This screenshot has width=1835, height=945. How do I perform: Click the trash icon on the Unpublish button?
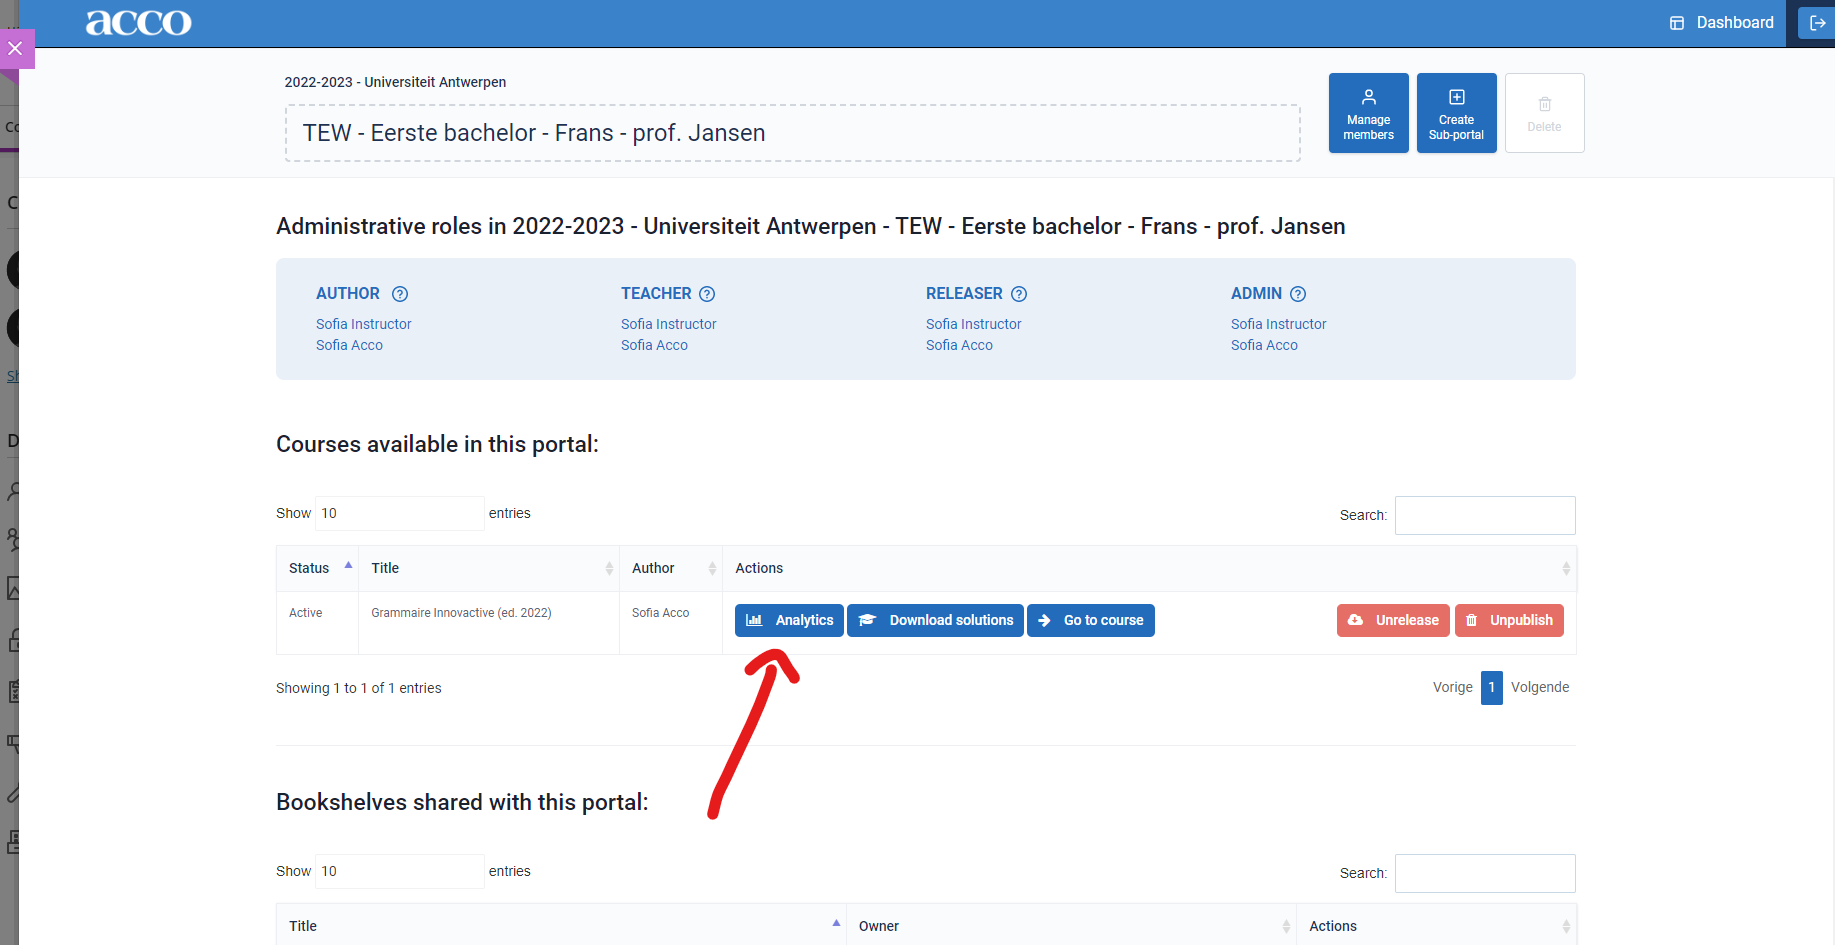click(x=1471, y=620)
